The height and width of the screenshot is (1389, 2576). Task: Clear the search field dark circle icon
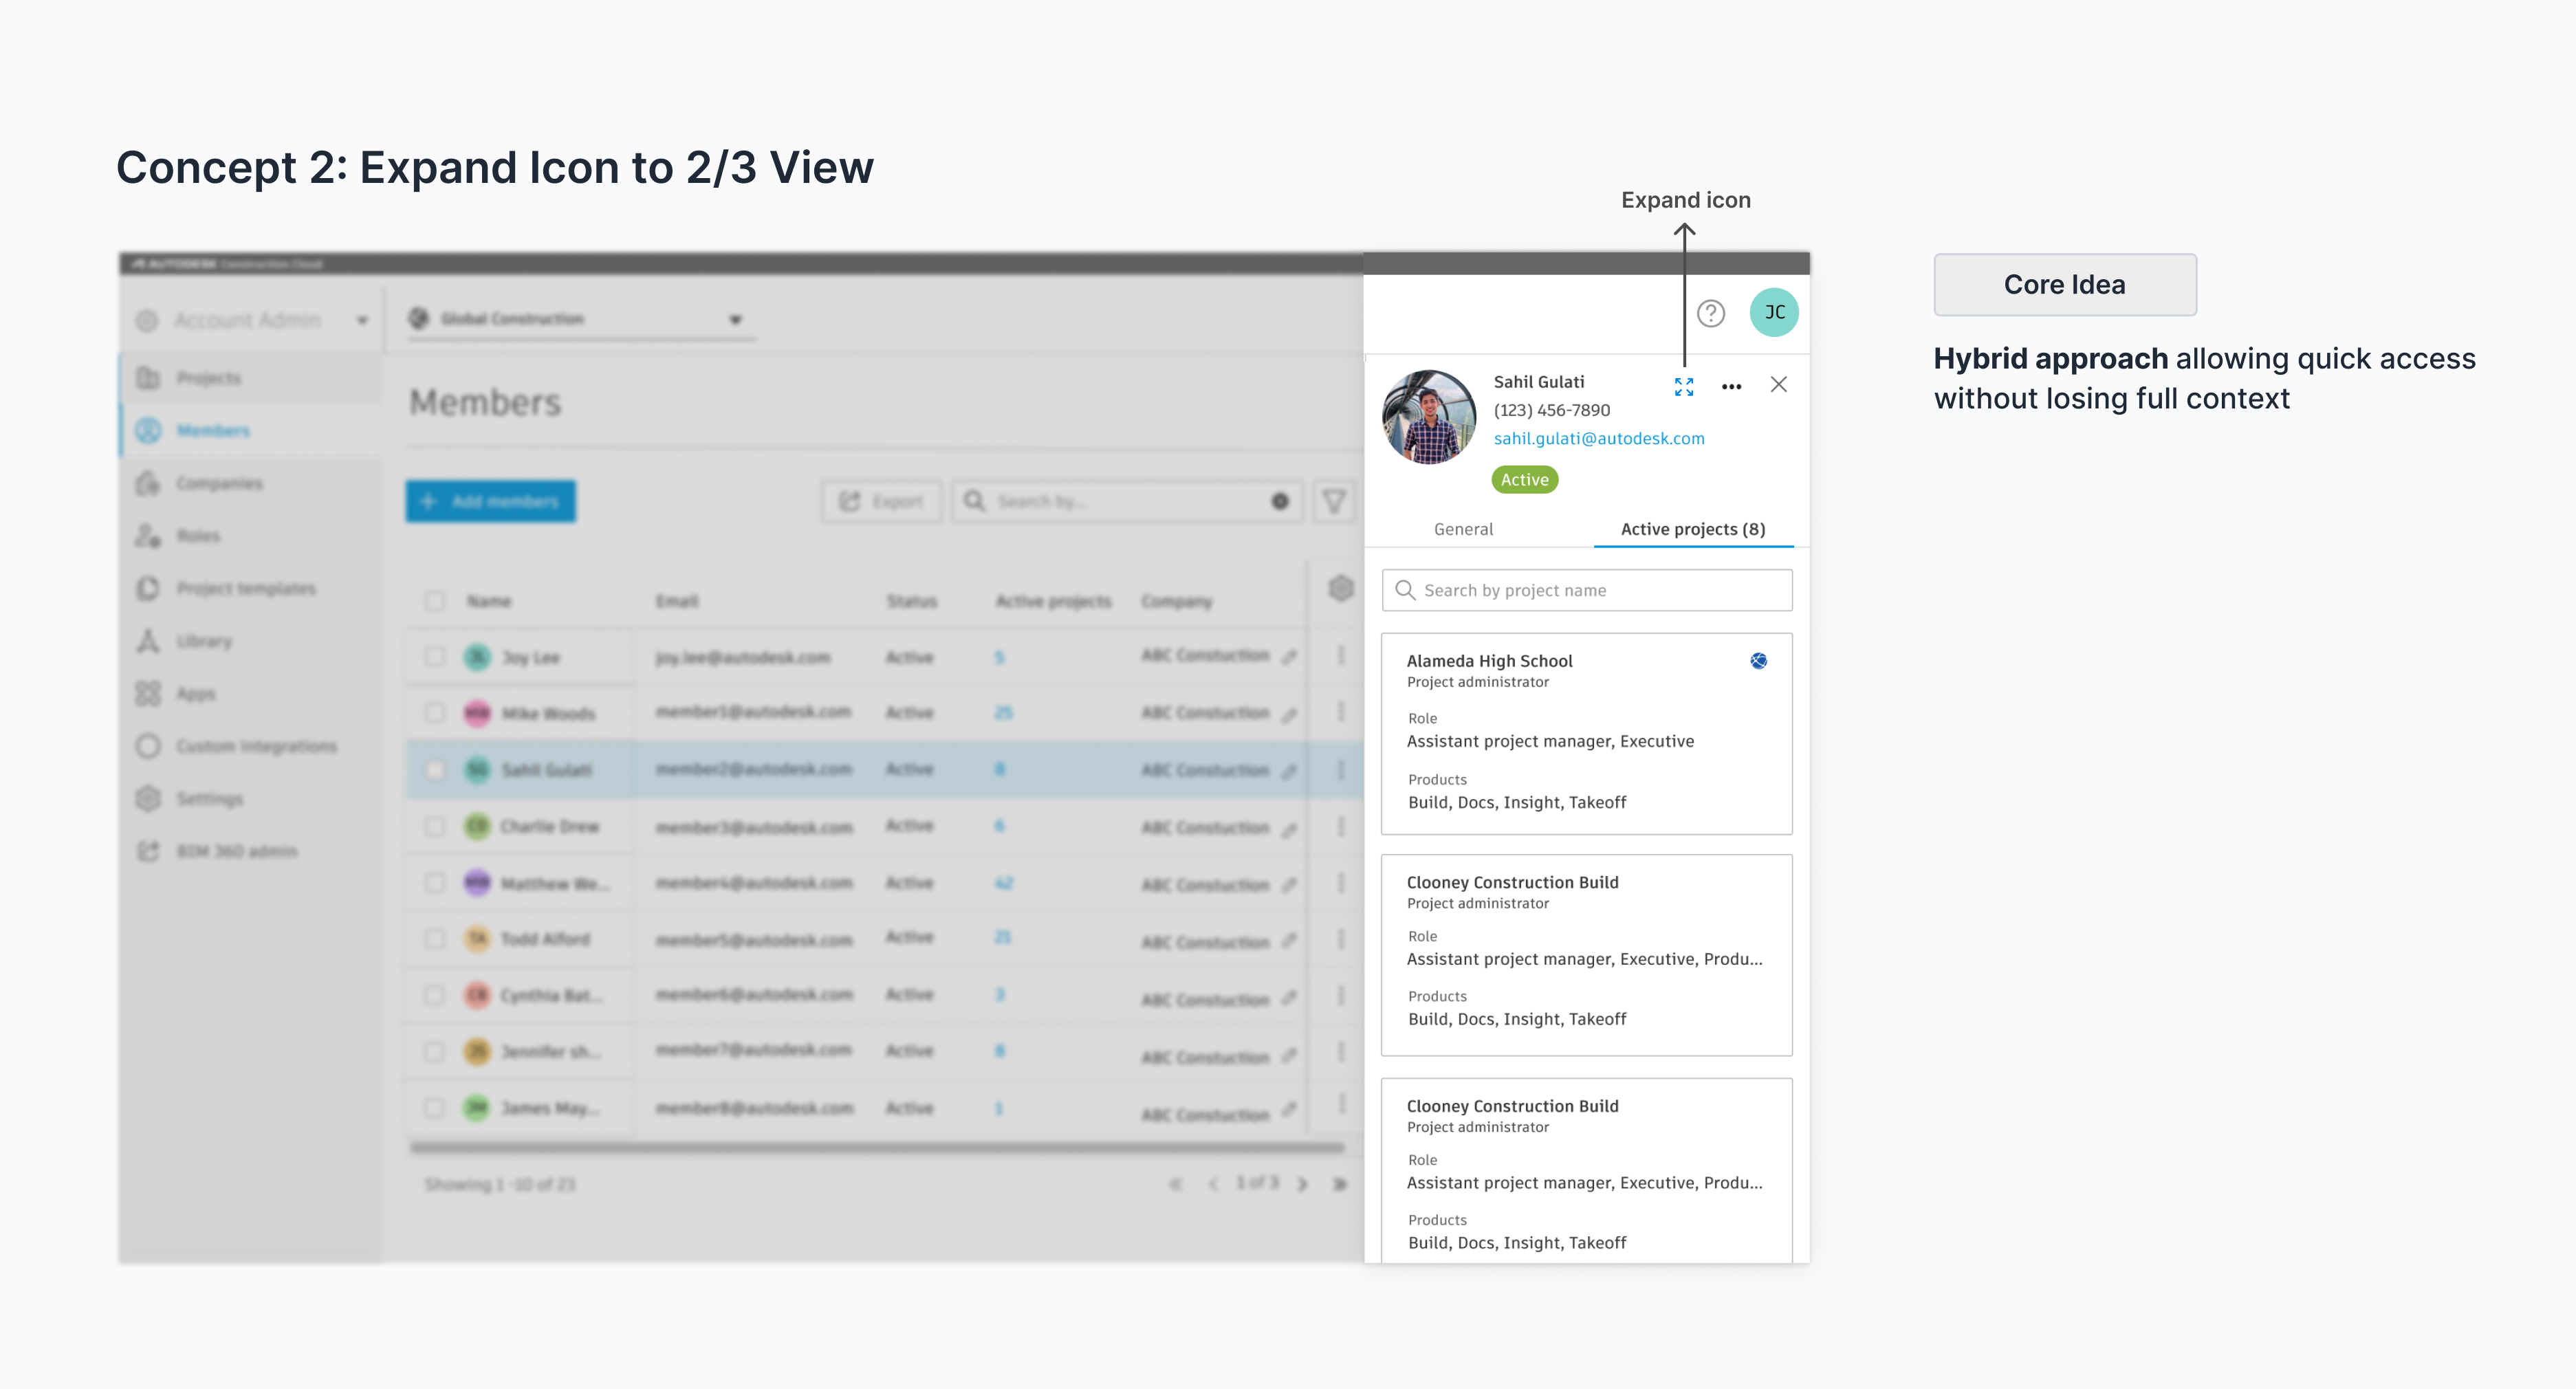(1279, 501)
